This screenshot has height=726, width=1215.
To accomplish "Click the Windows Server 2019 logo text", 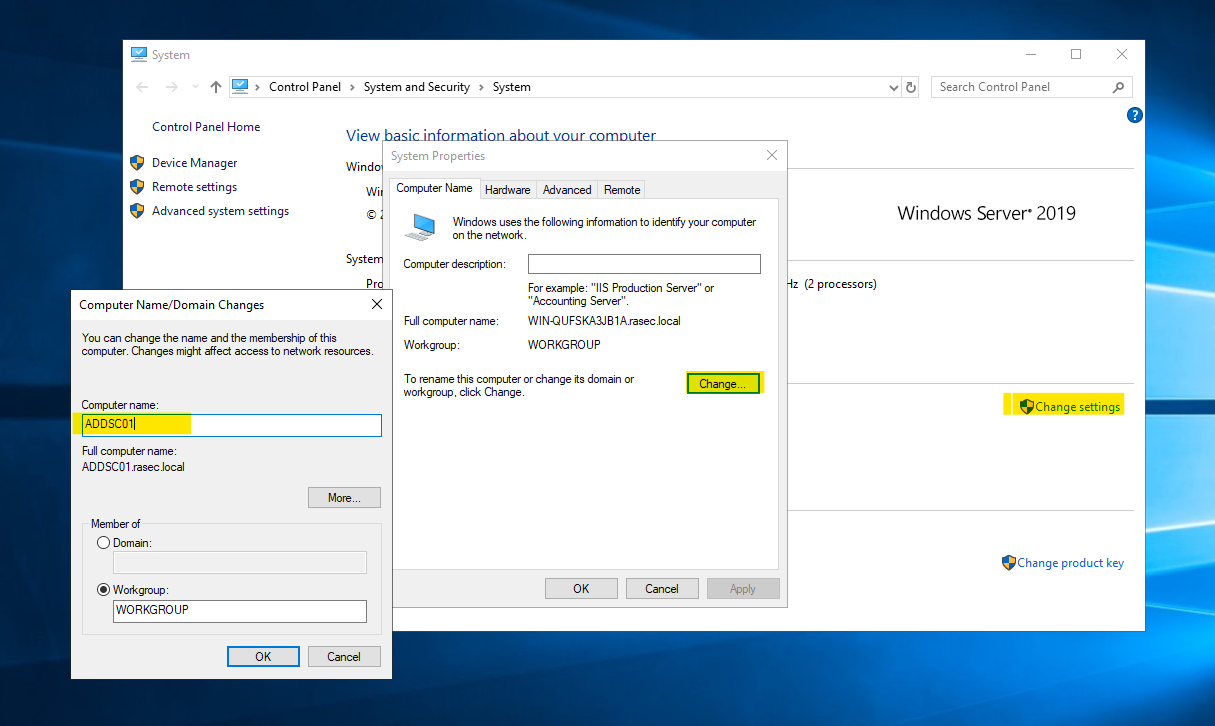I will pyautogui.click(x=987, y=213).
